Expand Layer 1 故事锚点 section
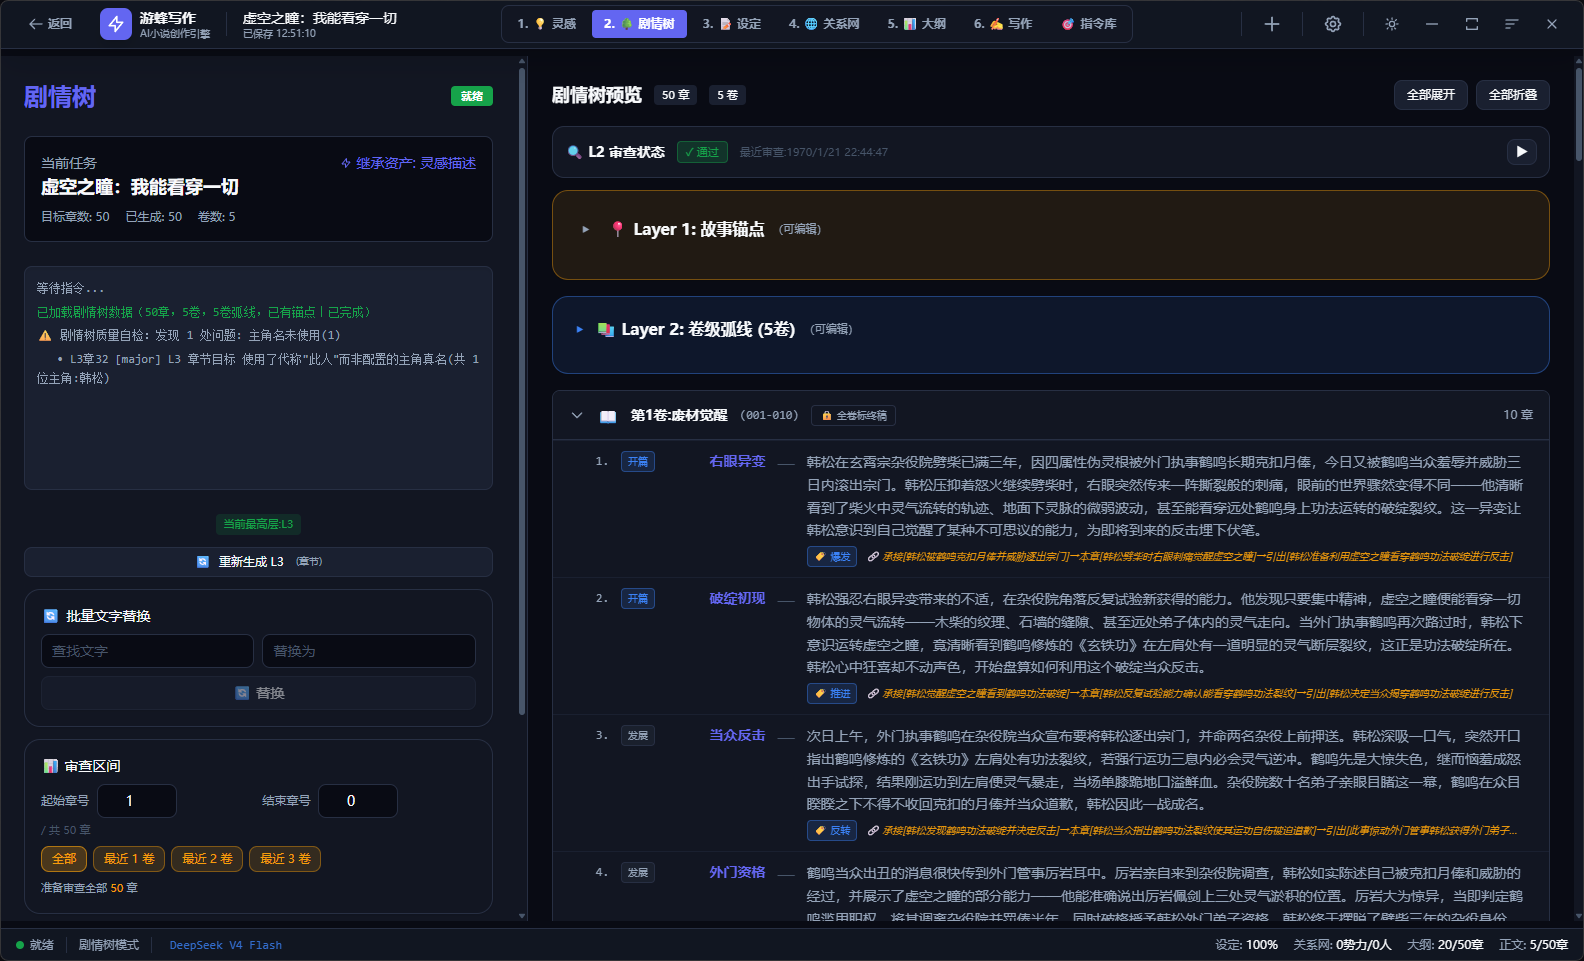 coord(586,229)
